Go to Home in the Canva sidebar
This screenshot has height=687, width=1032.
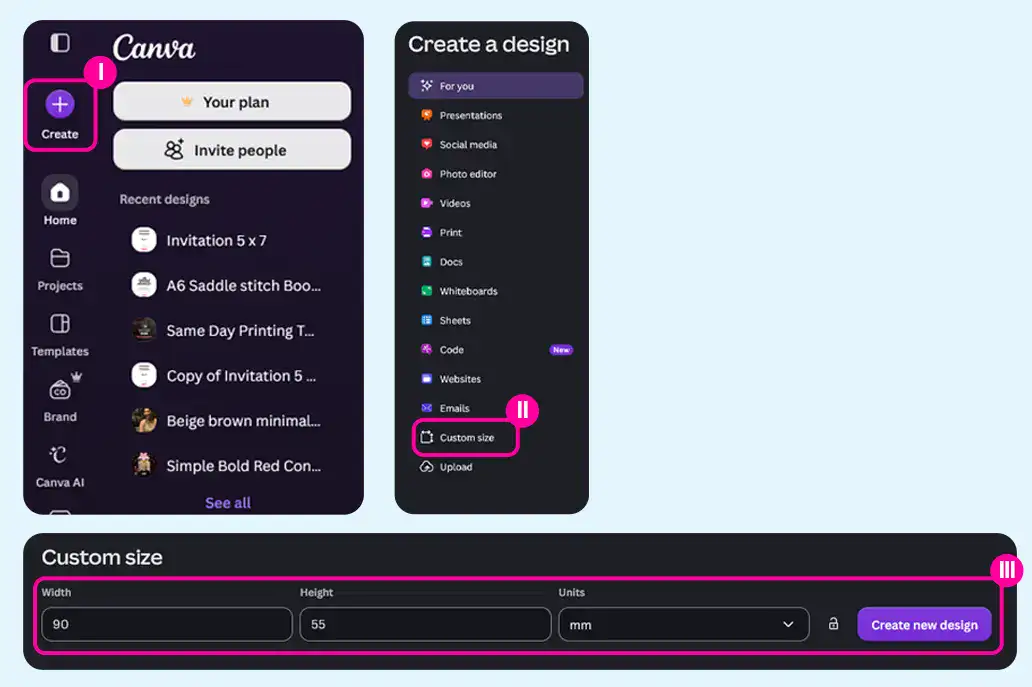60,202
